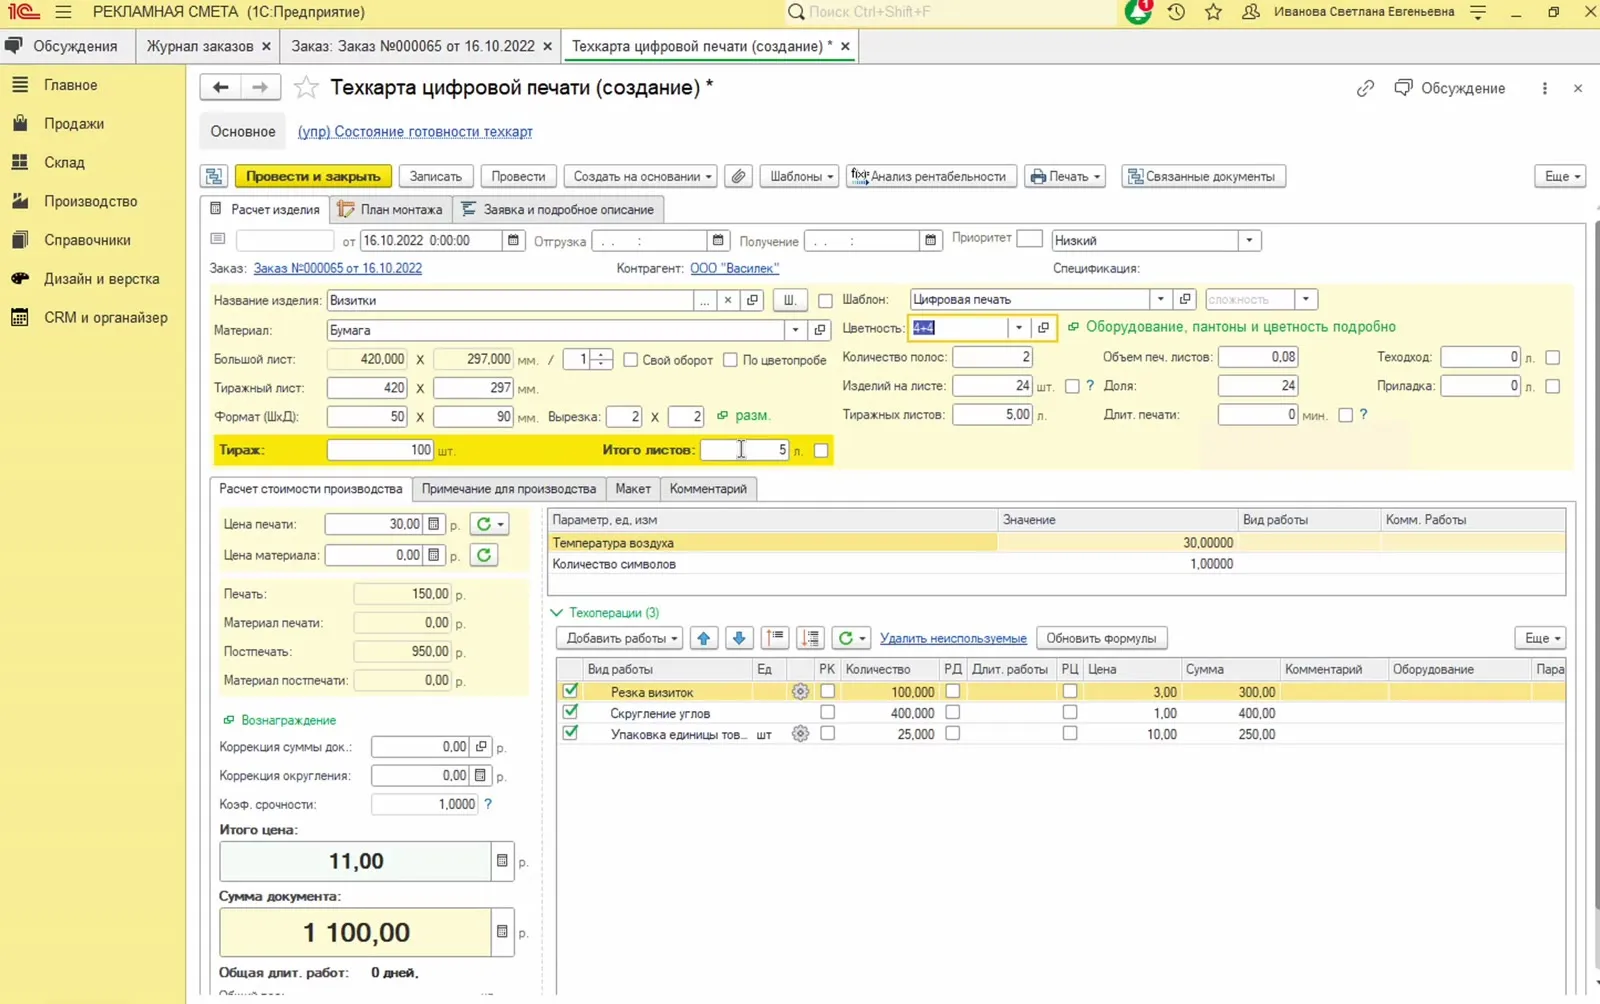Go back with left arrow button
This screenshot has height=1004, width=1600.
coord(220,87)
